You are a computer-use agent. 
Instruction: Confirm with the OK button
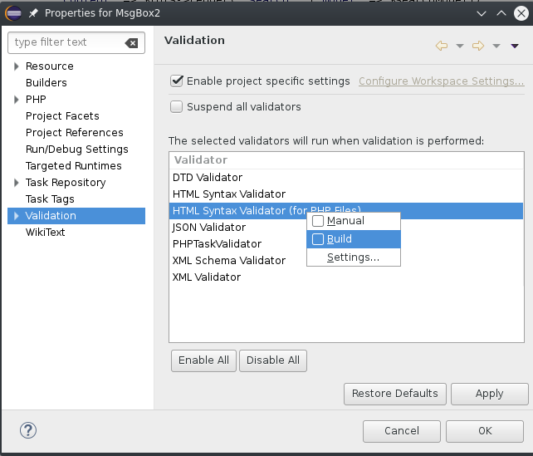(x=485, y=431)
